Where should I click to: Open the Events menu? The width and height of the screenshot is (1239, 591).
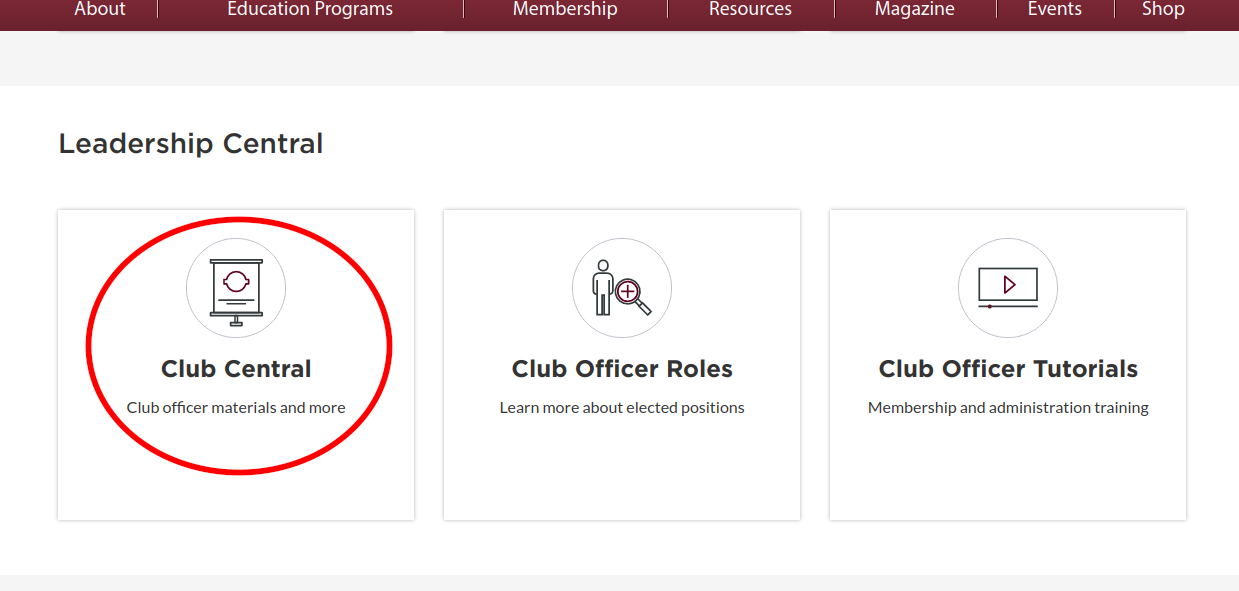point(1055,10)
